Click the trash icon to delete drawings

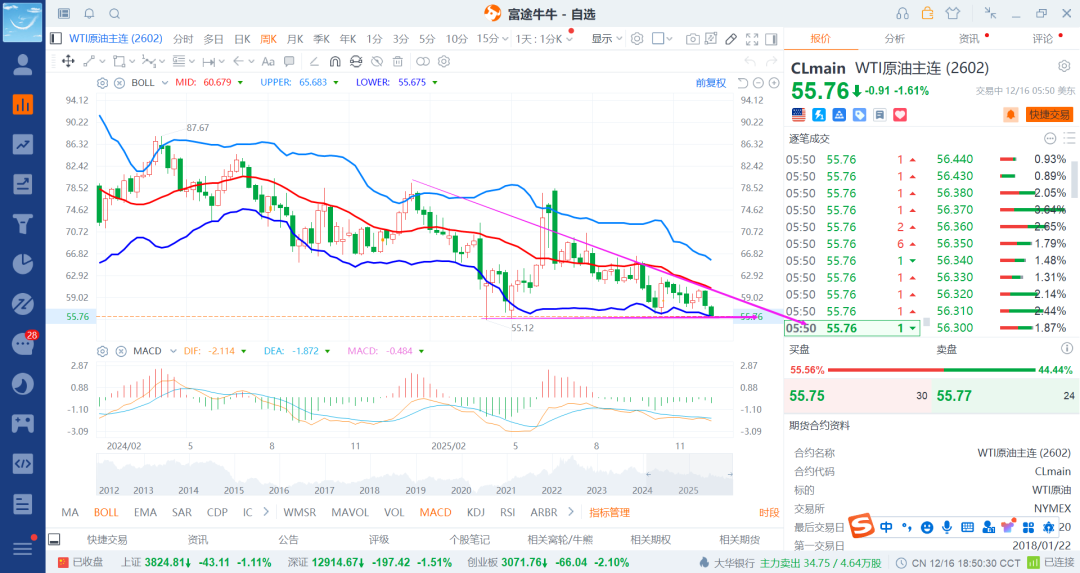[x=399, y=61]
